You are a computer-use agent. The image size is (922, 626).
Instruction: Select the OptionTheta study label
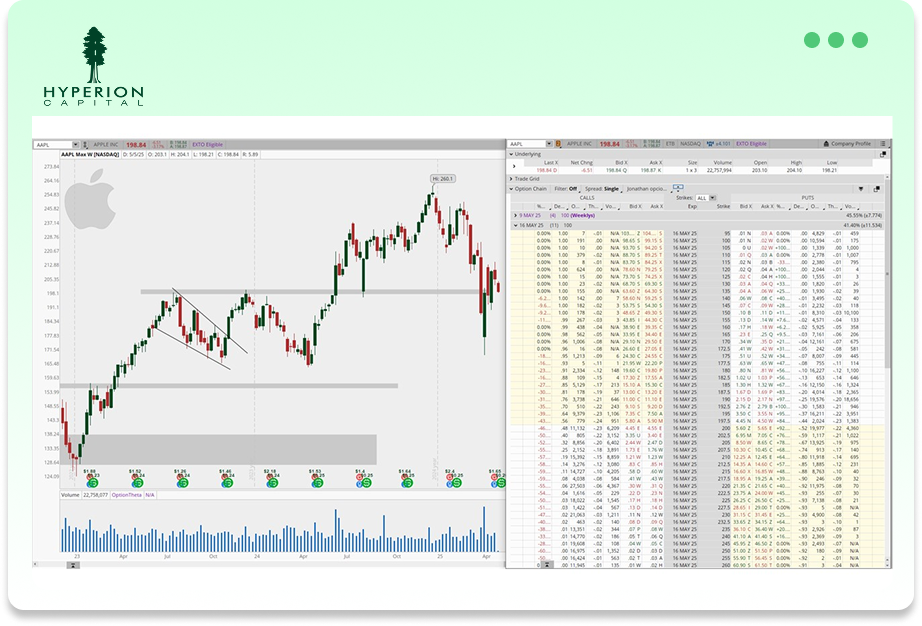pyautogui.click(x=125, y=495)
